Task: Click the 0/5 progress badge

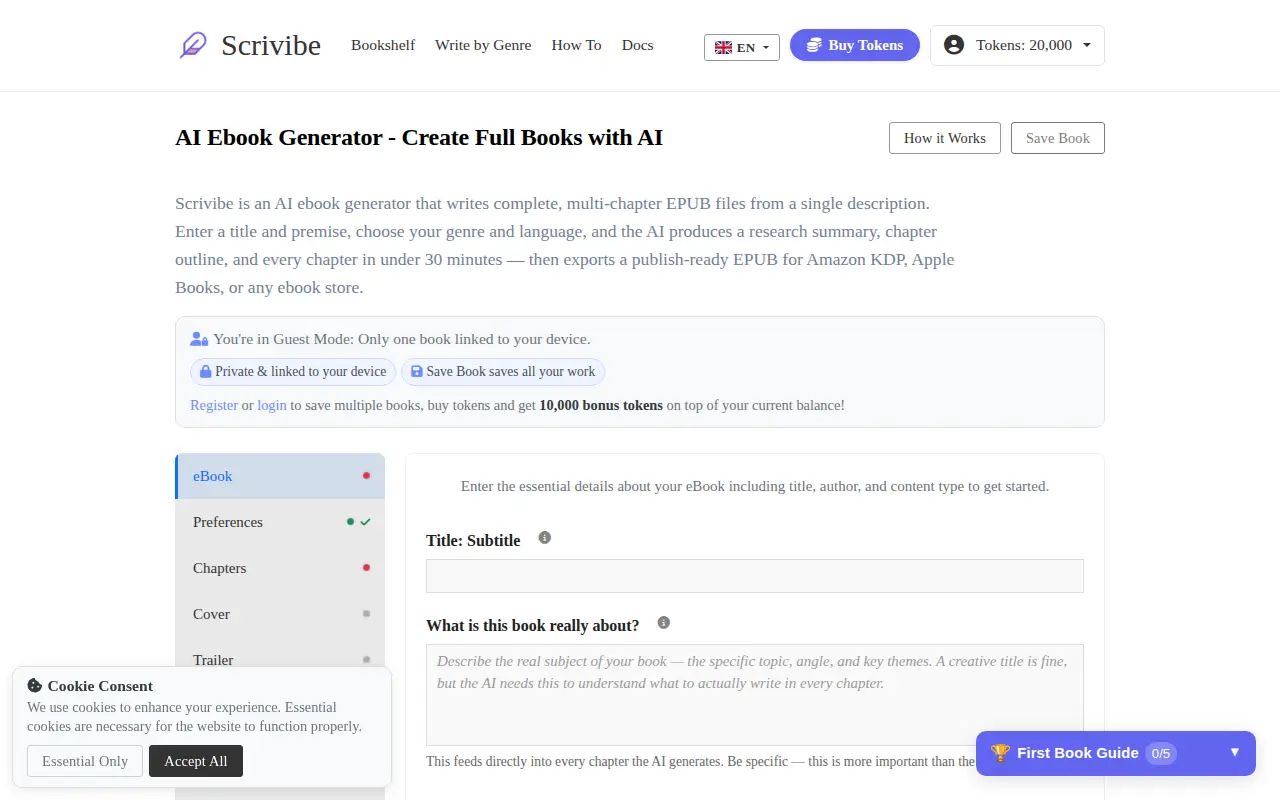Action: 1160,753
